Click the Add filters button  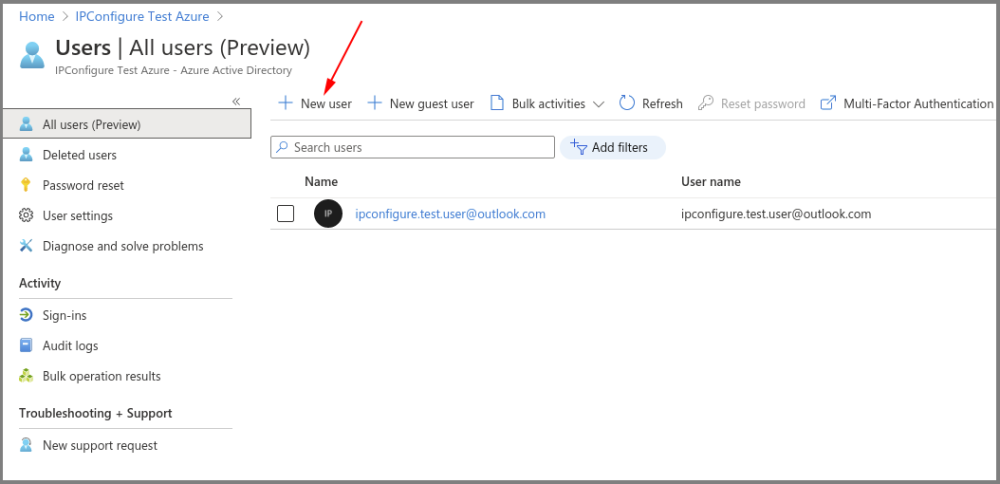(612, 147)
